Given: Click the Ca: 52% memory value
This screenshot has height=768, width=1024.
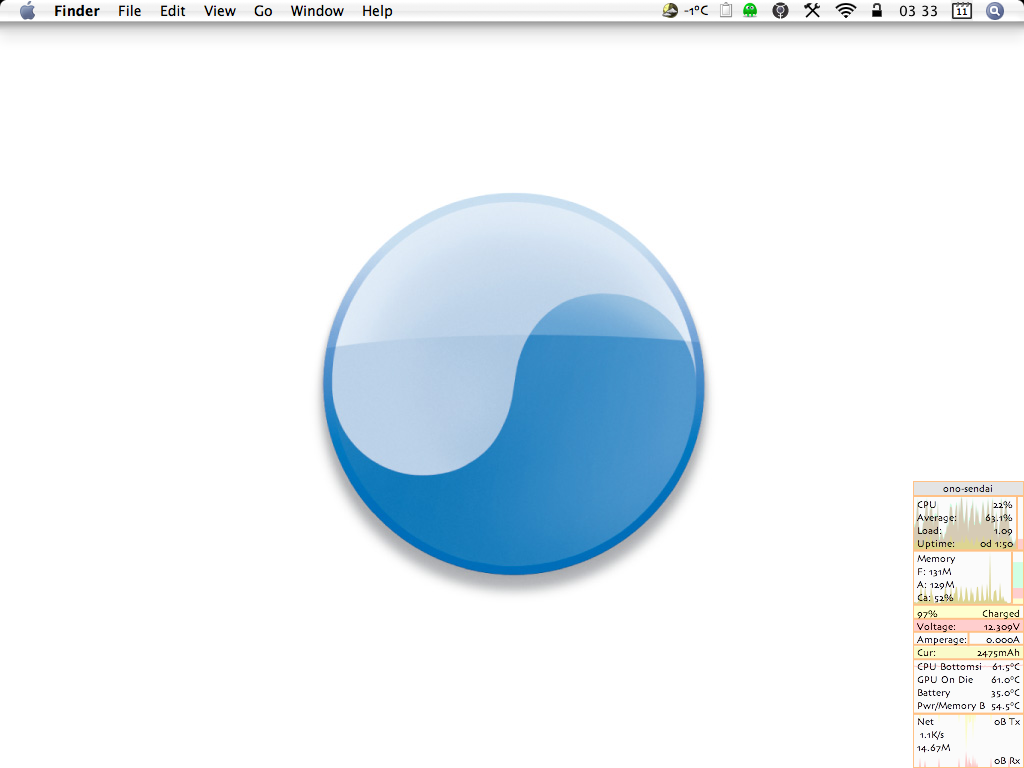Looking at the screenshot, I should (935, 598).
